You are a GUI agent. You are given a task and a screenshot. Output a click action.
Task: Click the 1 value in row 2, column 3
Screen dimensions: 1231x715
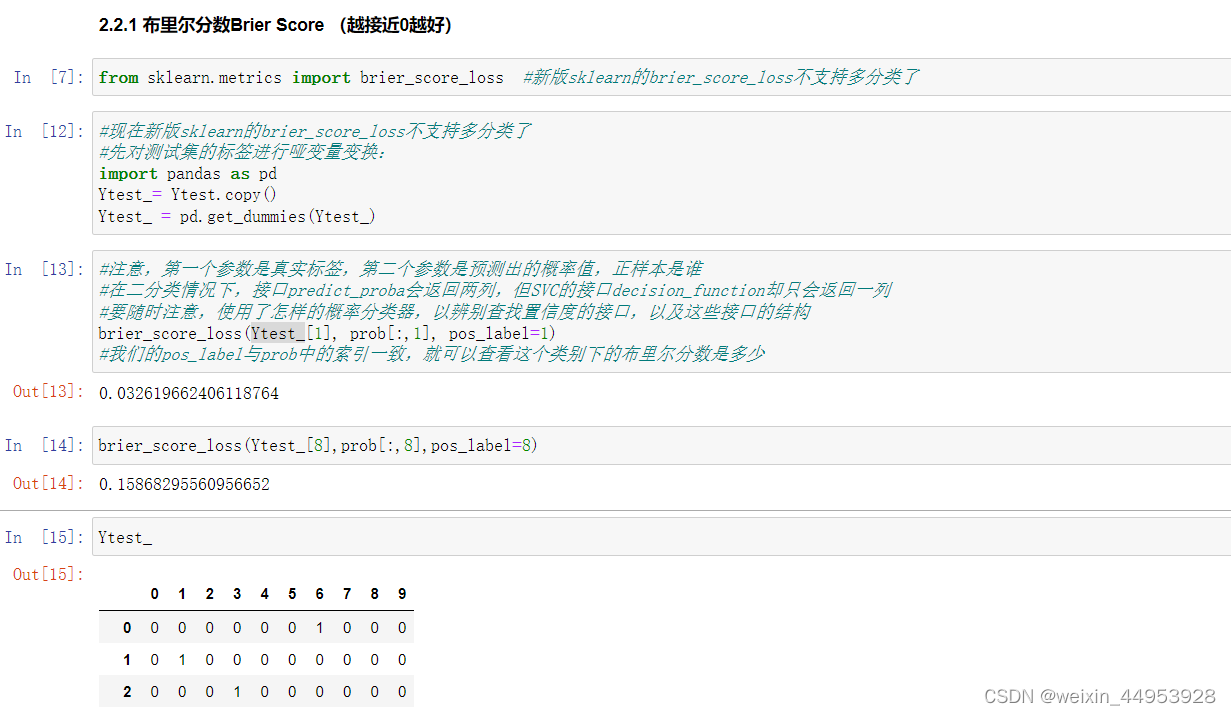[237, 692]
